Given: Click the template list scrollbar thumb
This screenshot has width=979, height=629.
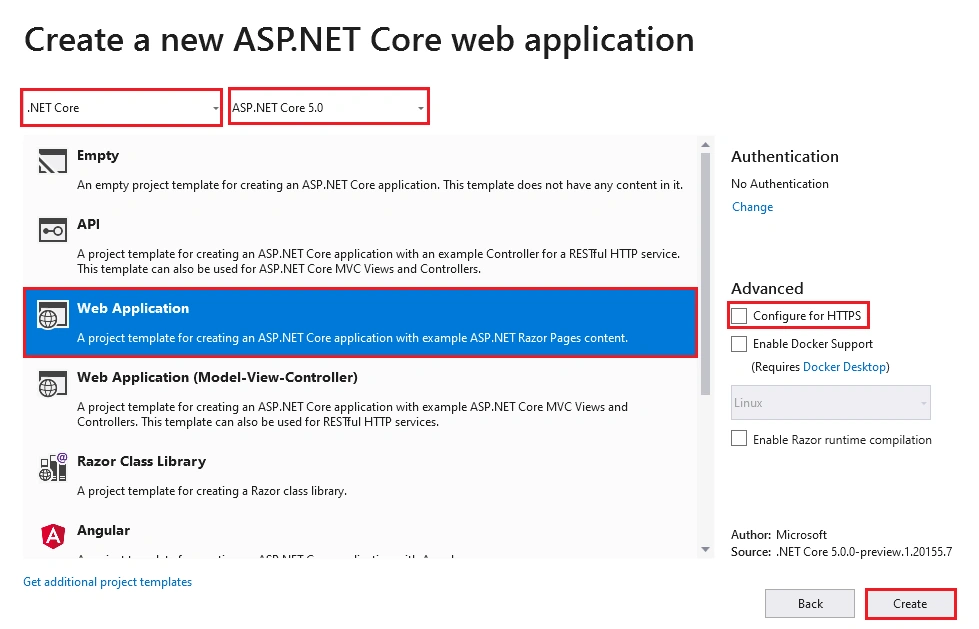Looking at the screenshot, I should click(706, 274).
